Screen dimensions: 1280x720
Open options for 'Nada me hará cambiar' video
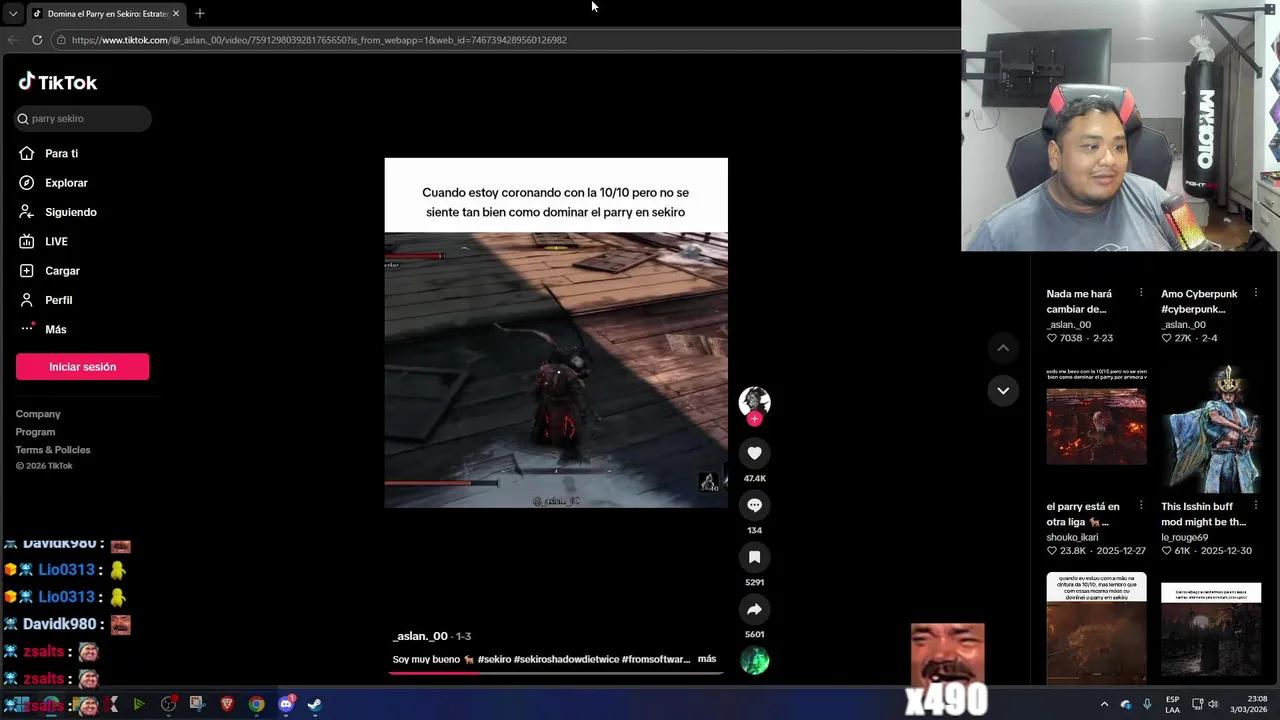(x=1141, y=294)
